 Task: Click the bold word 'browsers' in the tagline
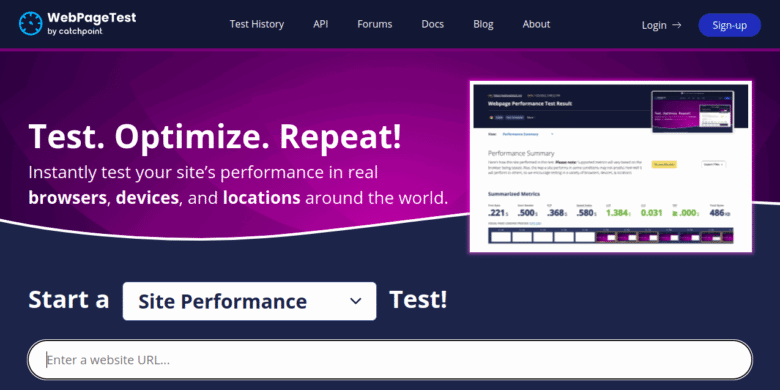click(68, 198)
